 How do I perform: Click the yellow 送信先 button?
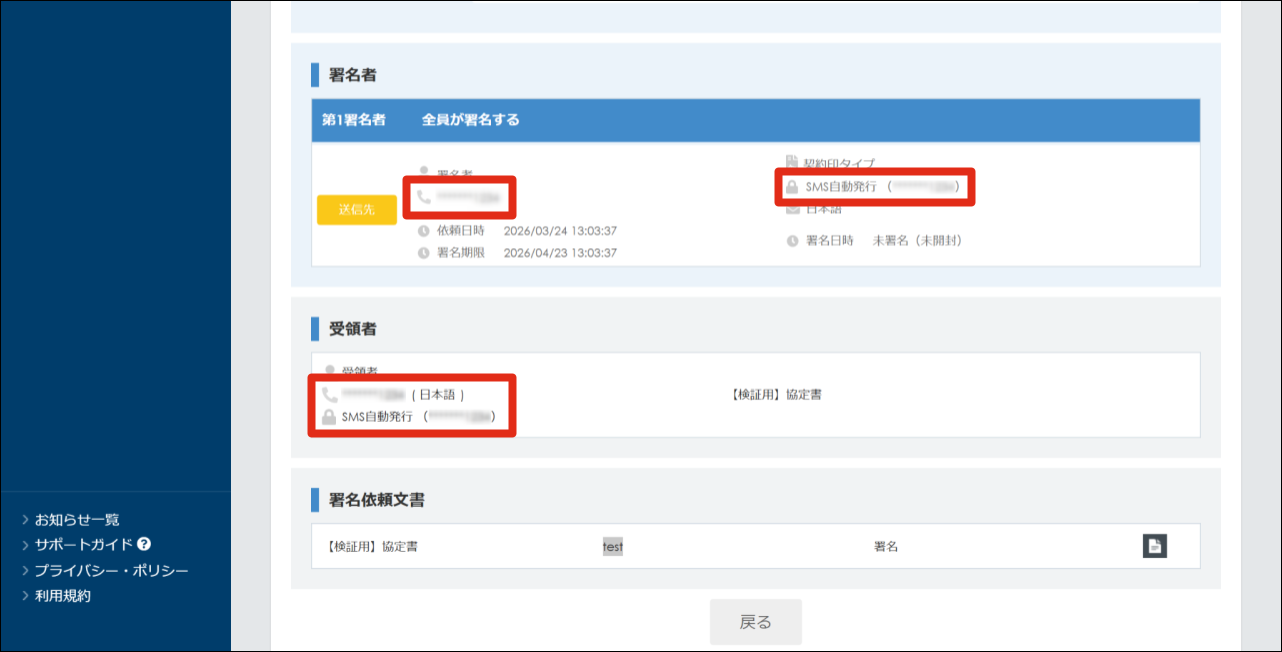click(x=356, y=210)
